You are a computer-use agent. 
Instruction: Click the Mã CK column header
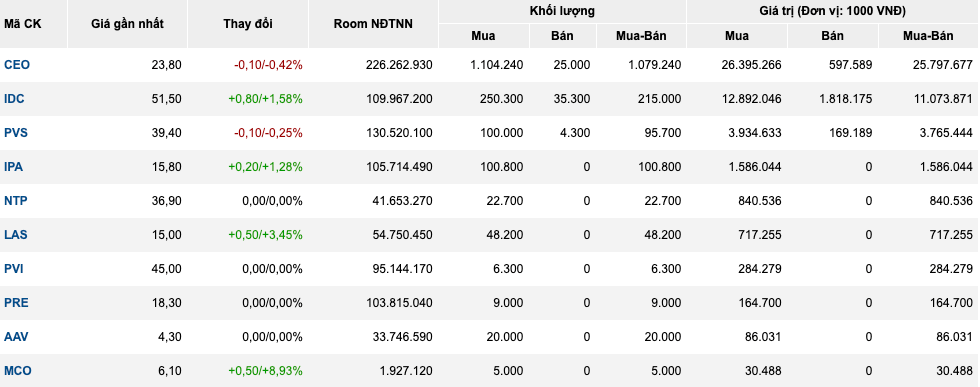pos(22,24)
